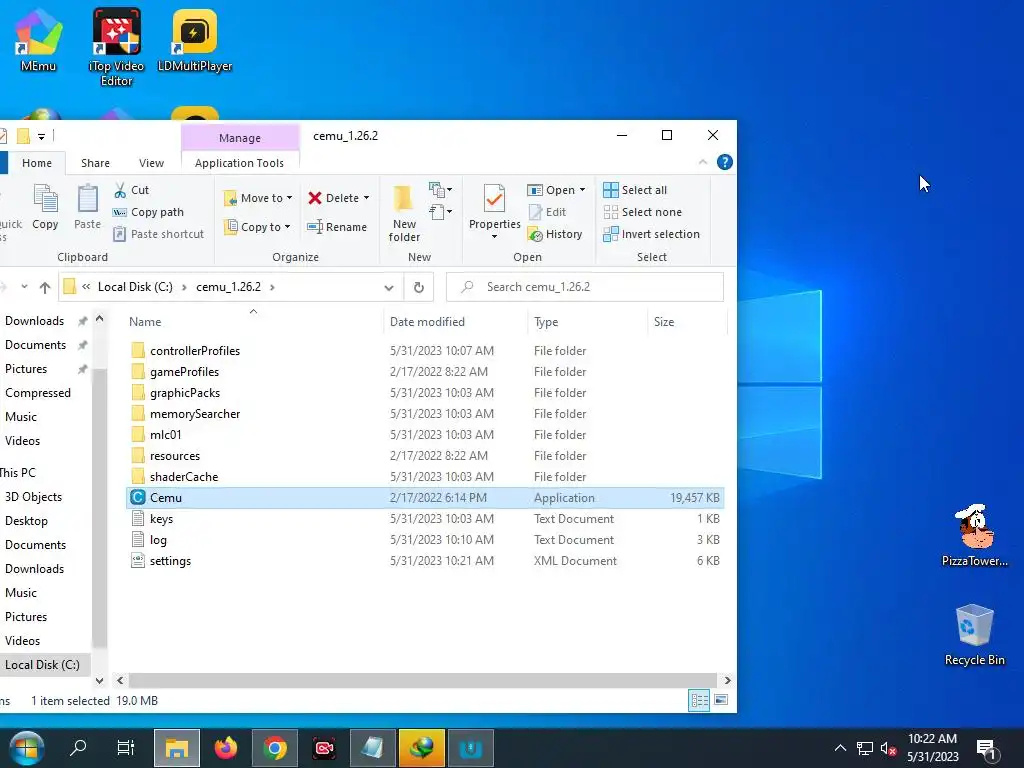Viewport: 1024px width, 768px height.
Task: Open the View ribbon tab
Action: 152,163
